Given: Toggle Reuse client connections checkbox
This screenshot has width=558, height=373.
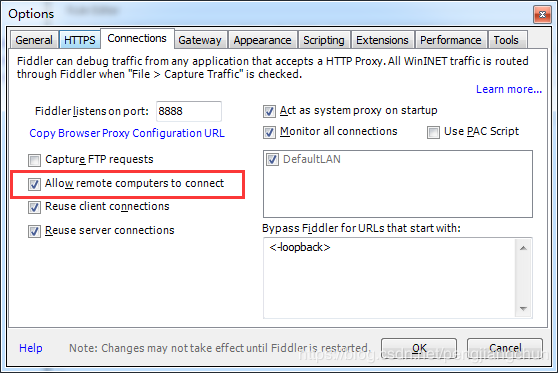Looking at the screenshot, I should click(x=35, y=207).
